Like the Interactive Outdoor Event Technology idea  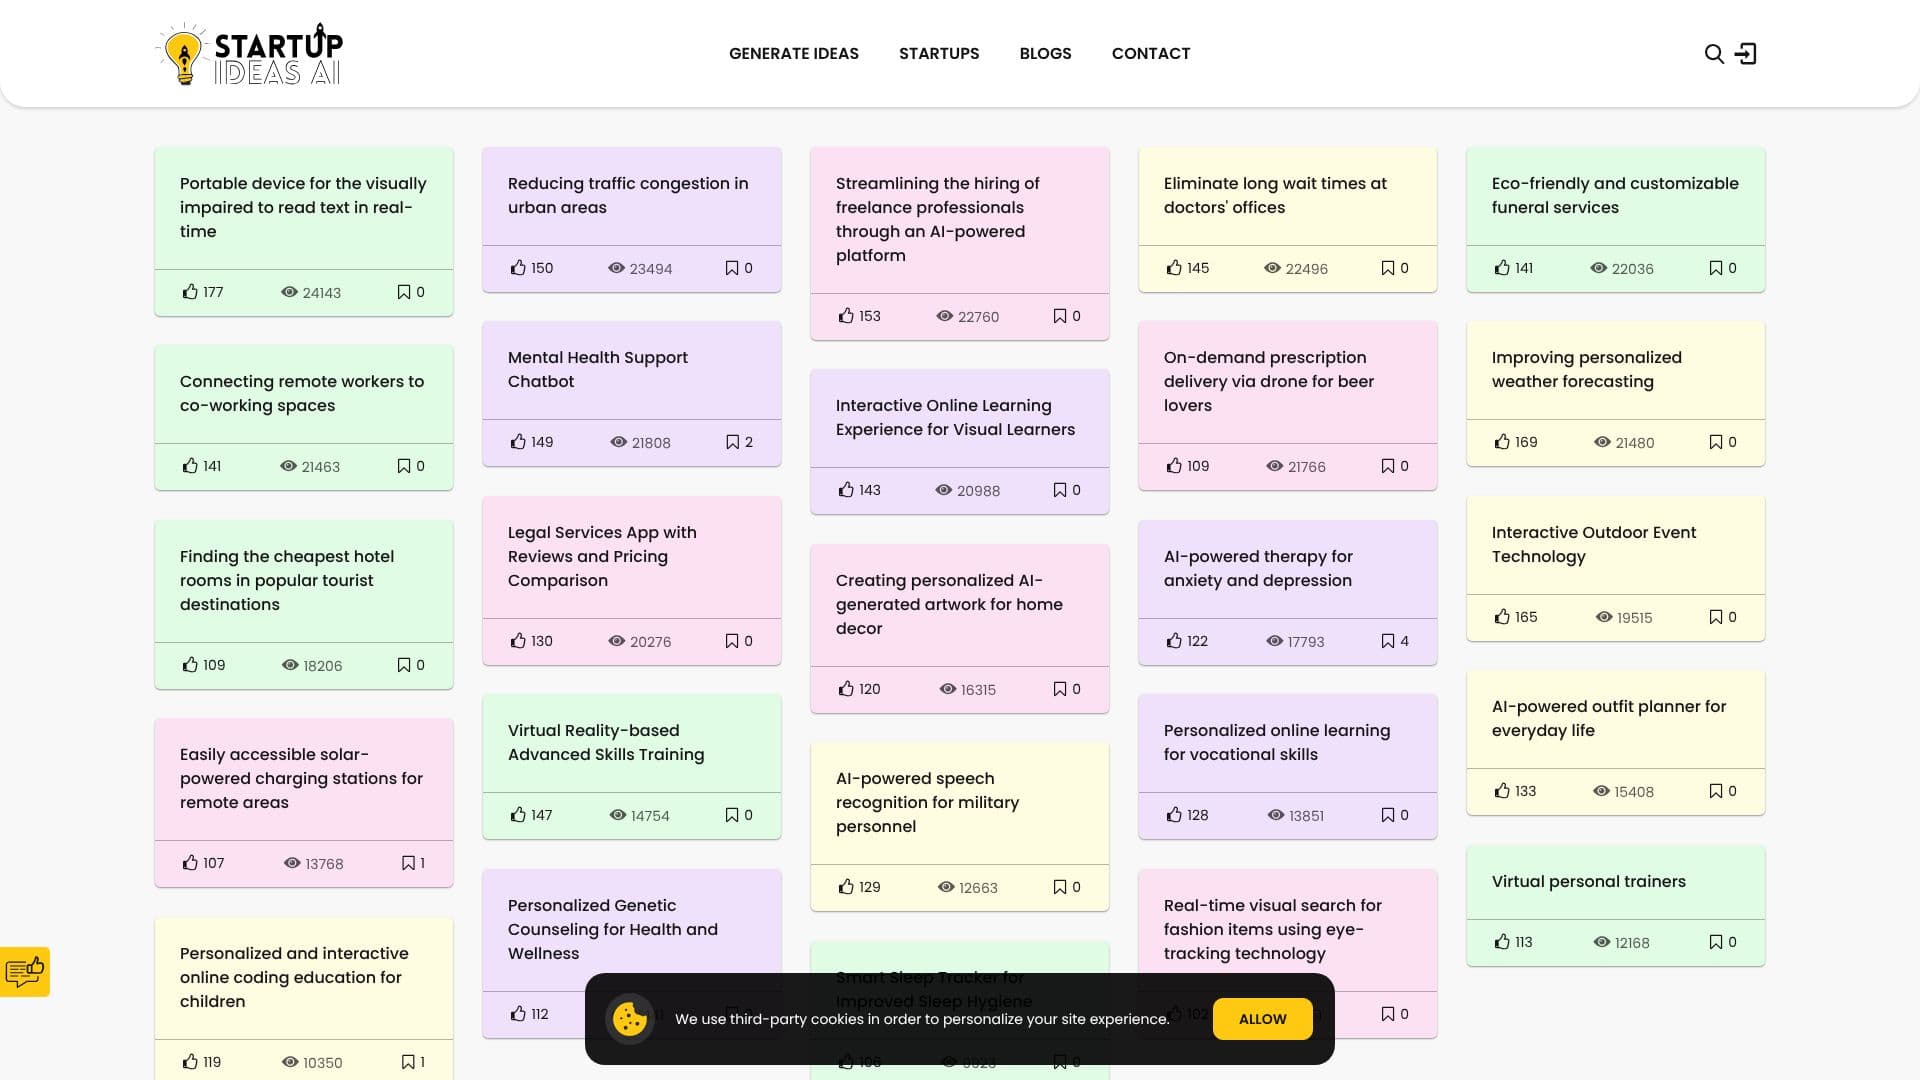[x=1502, y=617]
